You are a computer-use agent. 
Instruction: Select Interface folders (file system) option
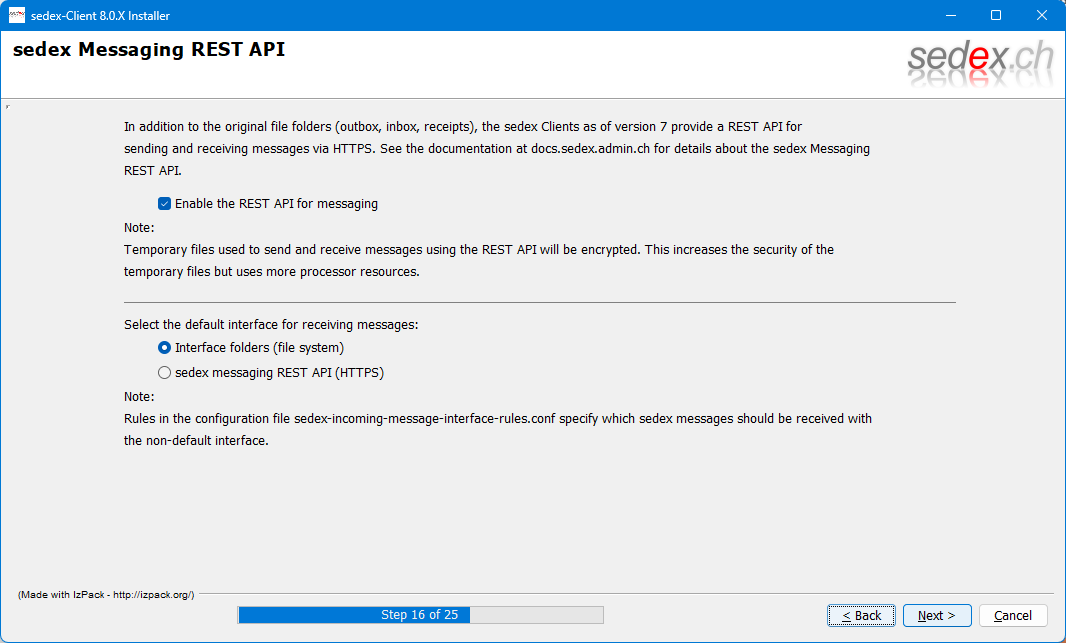[x=165, y=348]
